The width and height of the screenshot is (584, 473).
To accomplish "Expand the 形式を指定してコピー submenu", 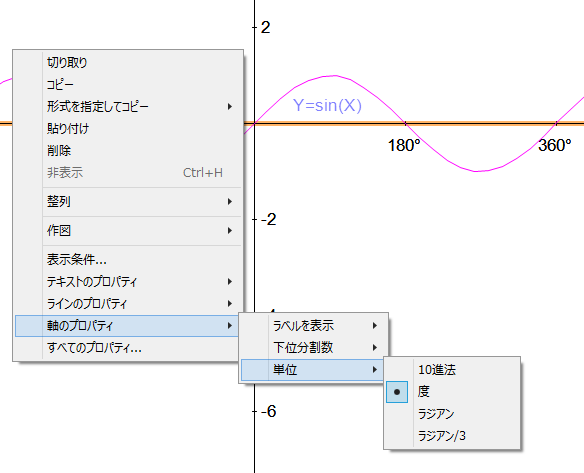I will click(127, 107).
